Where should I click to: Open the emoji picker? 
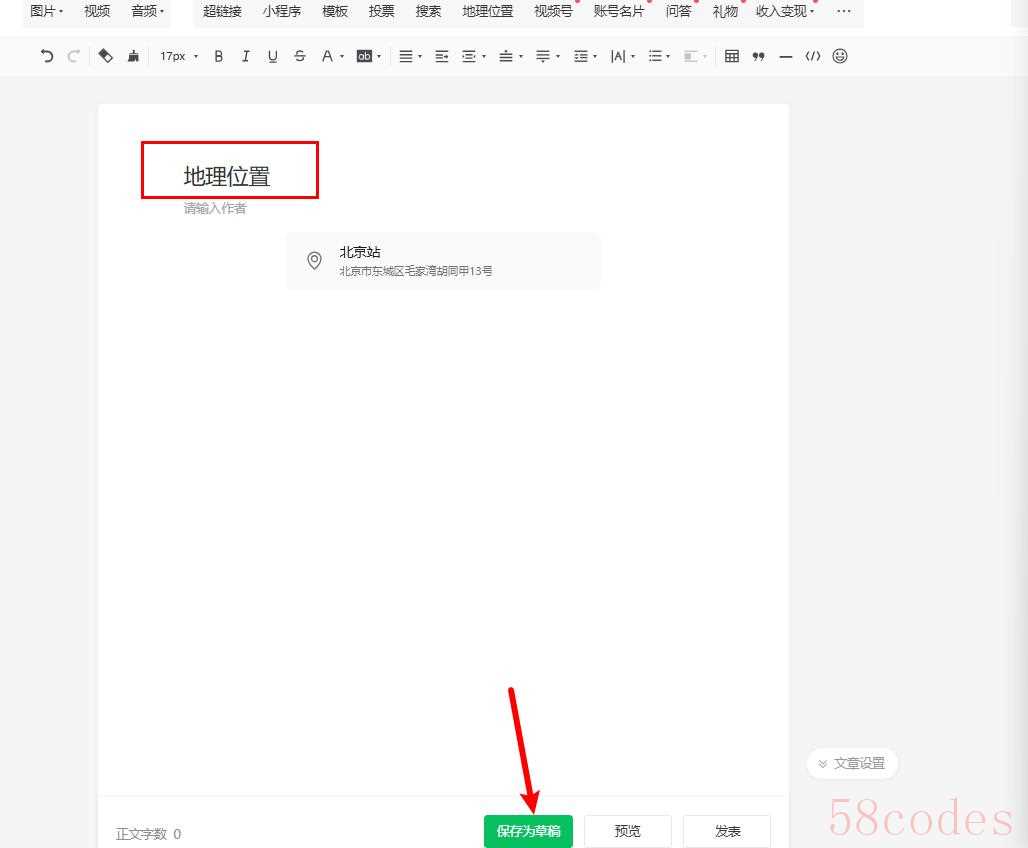[x=840, y=56]
